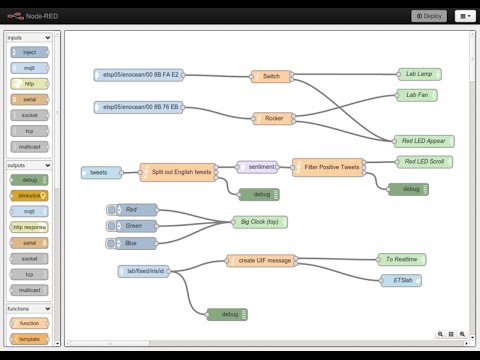Select the Switch function node

tap(271, 76)
